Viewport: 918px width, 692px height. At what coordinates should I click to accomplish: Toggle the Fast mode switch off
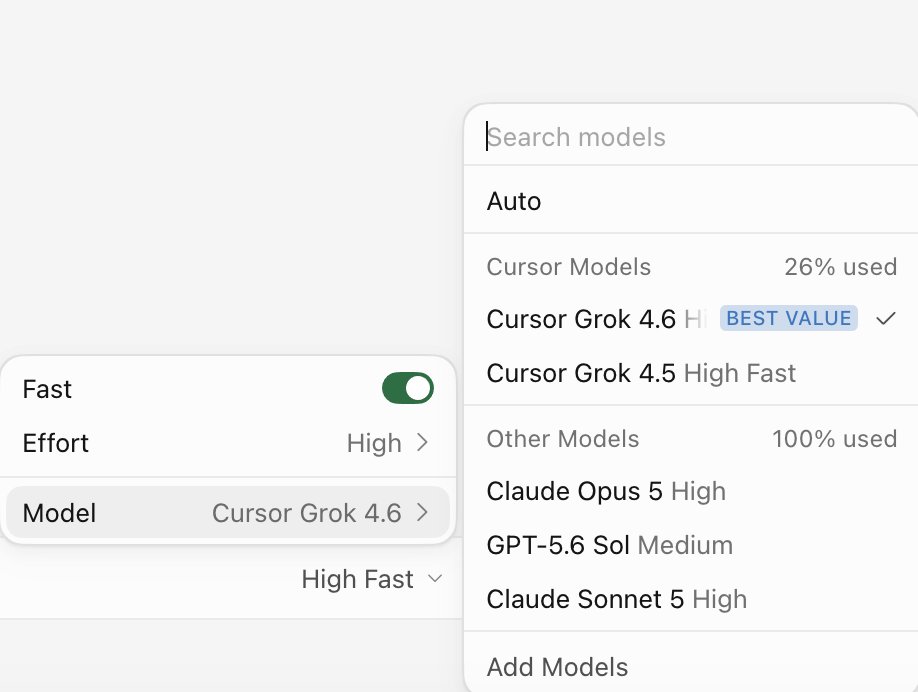click(x=407, y=388)
